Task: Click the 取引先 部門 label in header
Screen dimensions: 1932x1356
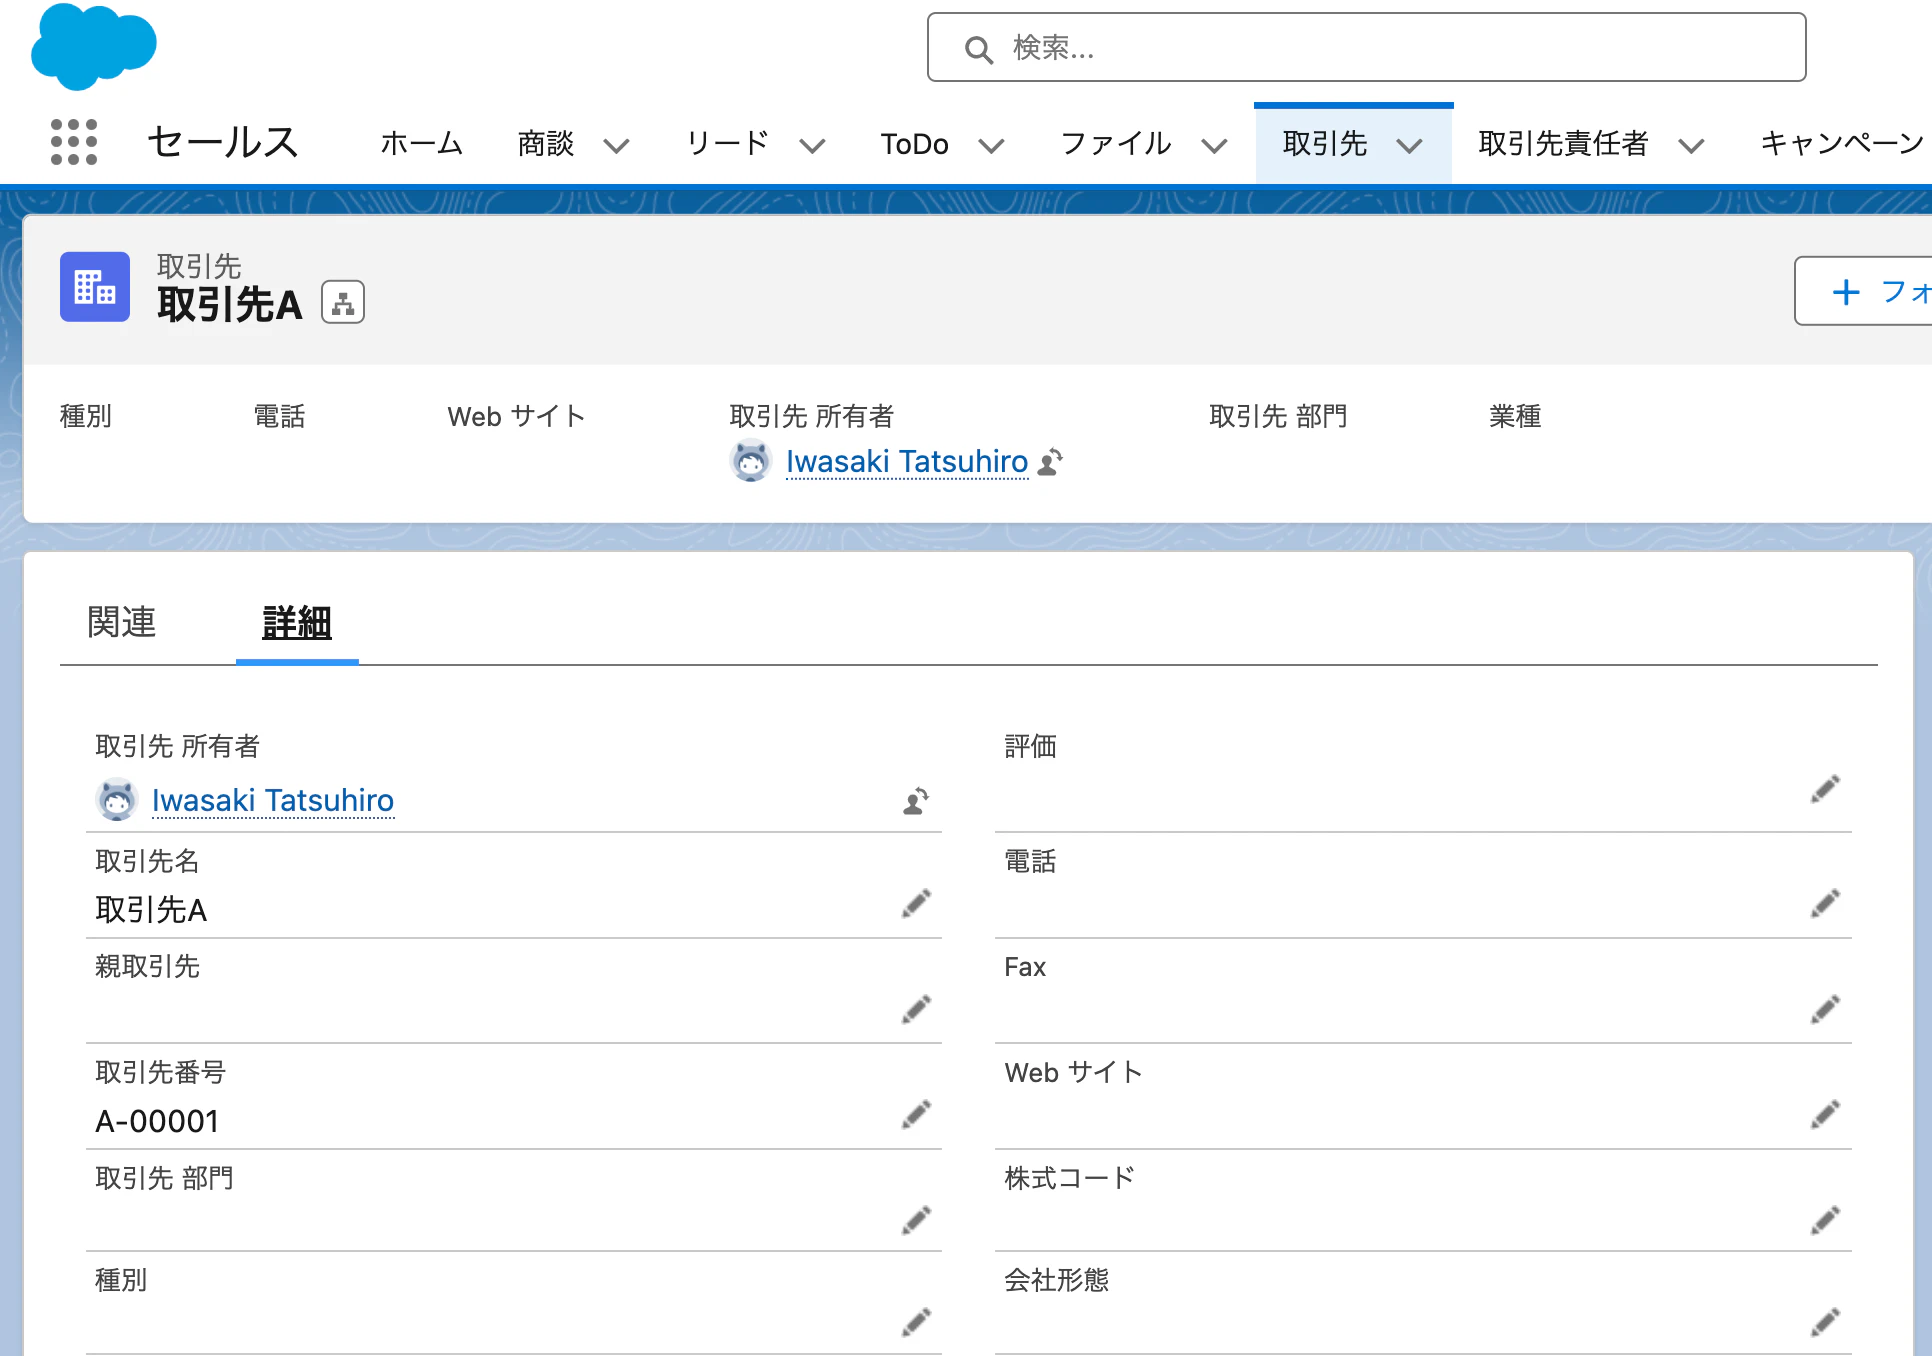Action: (1278, 416)
